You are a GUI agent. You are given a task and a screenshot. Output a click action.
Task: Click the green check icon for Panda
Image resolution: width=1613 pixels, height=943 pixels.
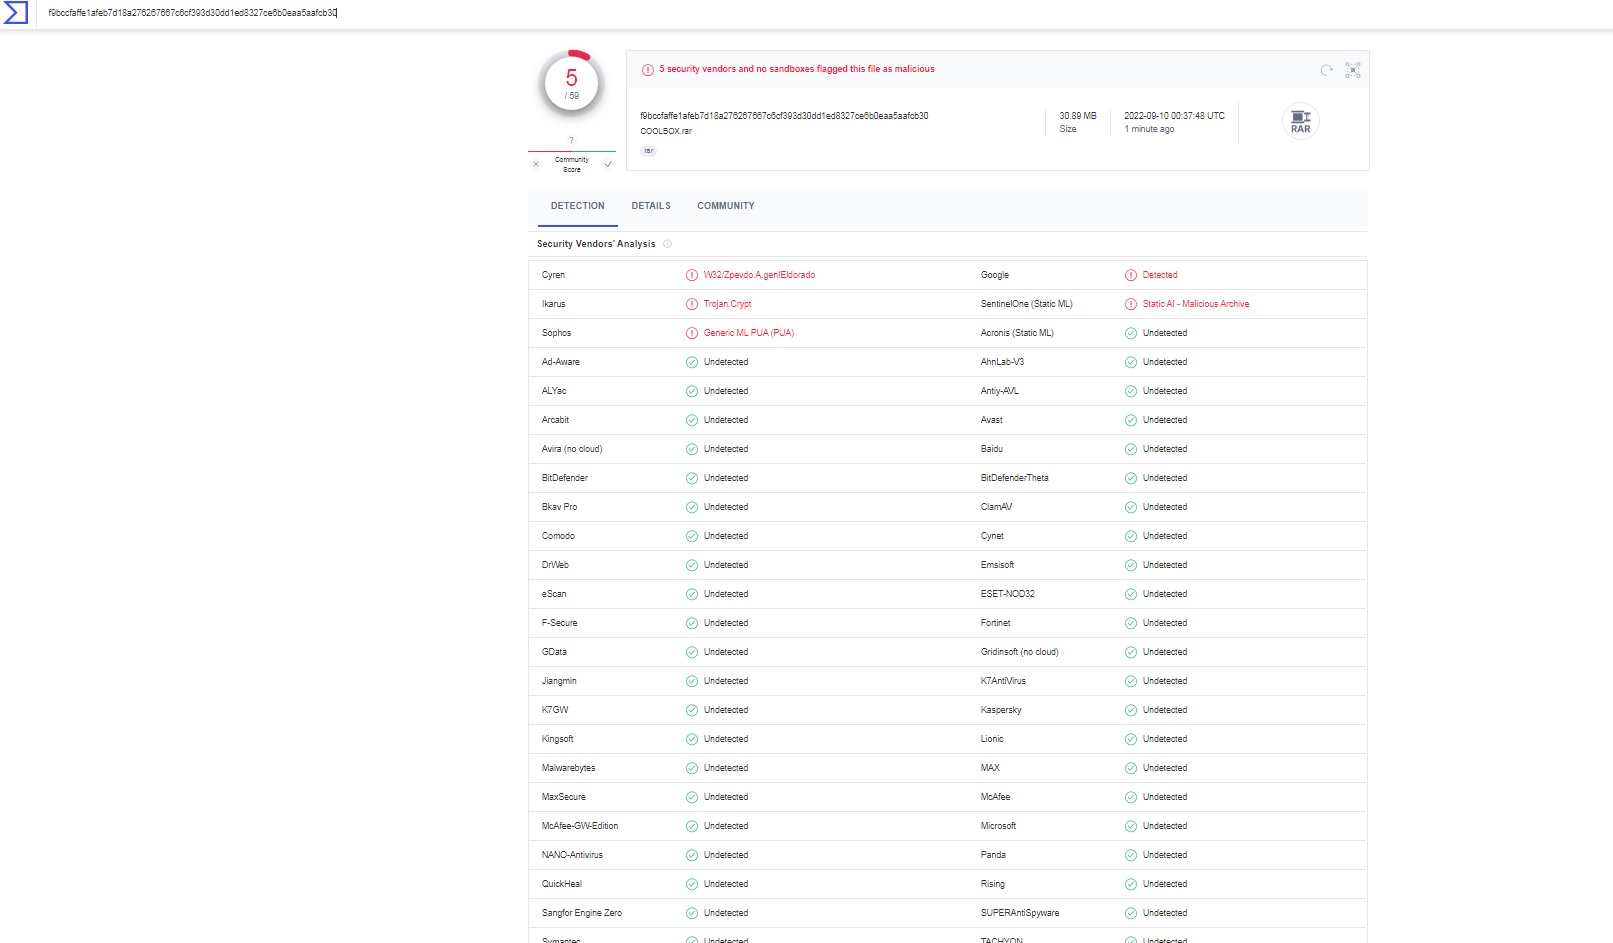coord(1131,855)
